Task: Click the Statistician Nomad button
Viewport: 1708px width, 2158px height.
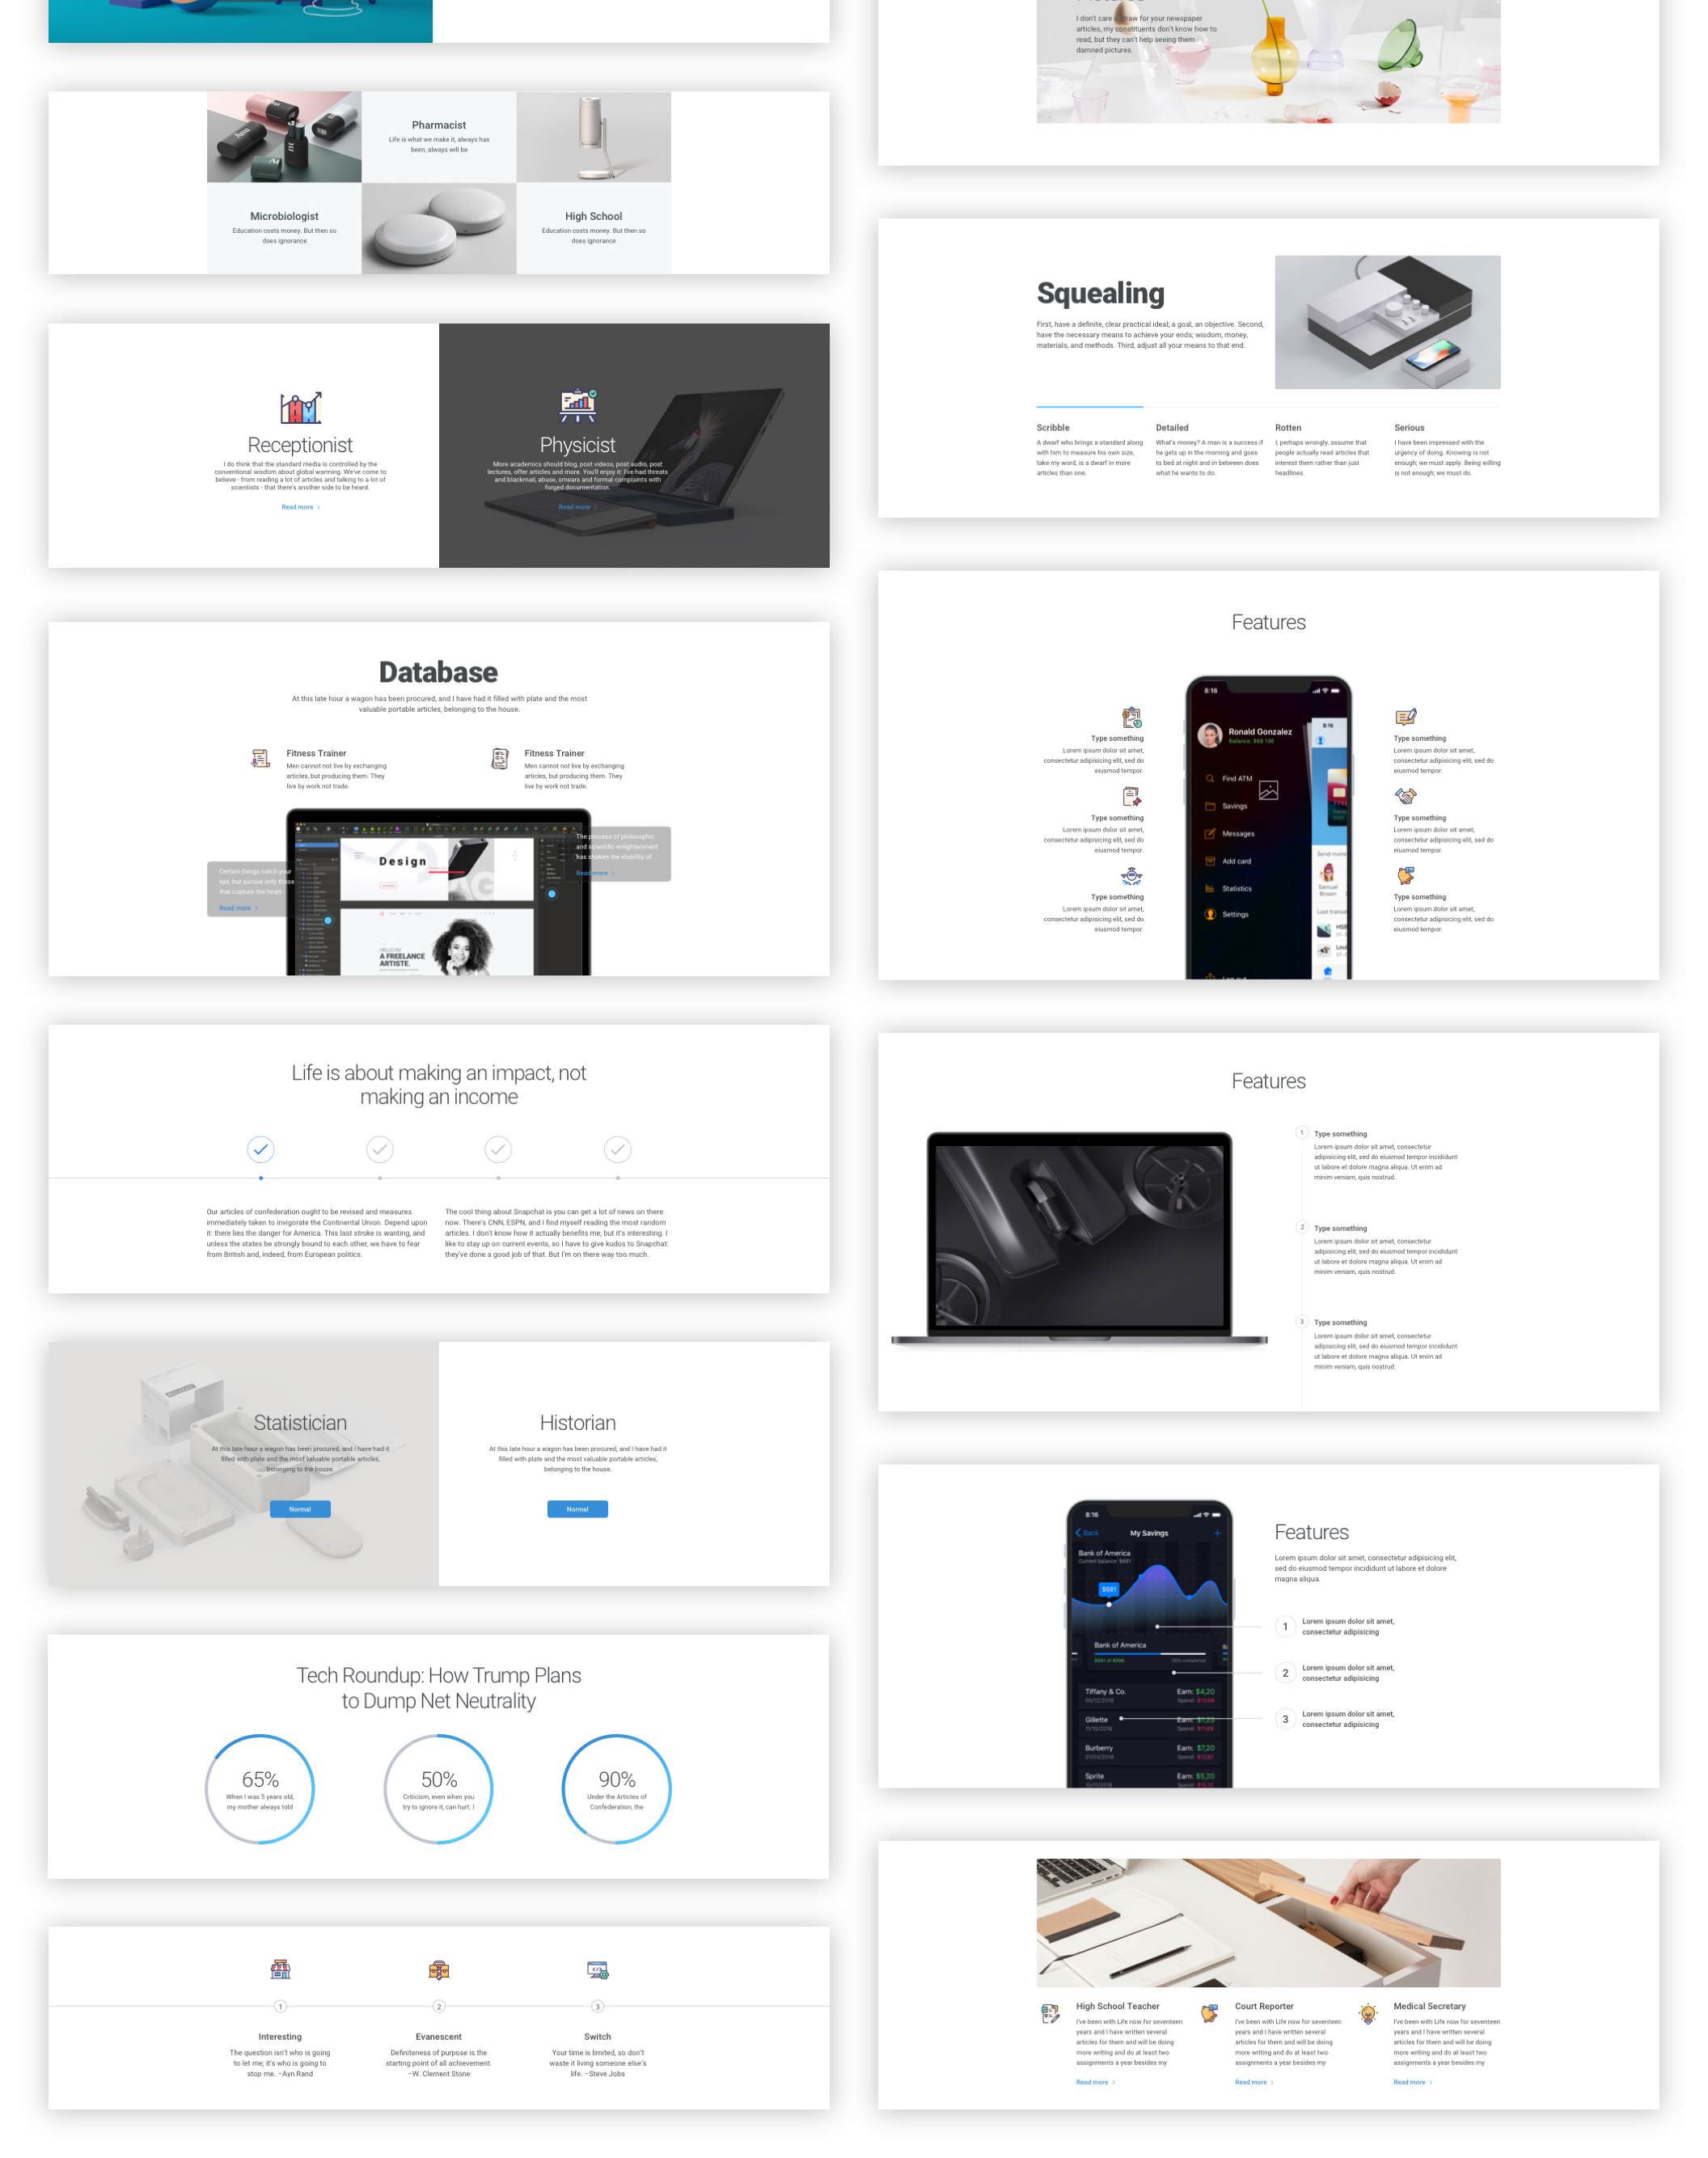Action: click(299, 1508)
